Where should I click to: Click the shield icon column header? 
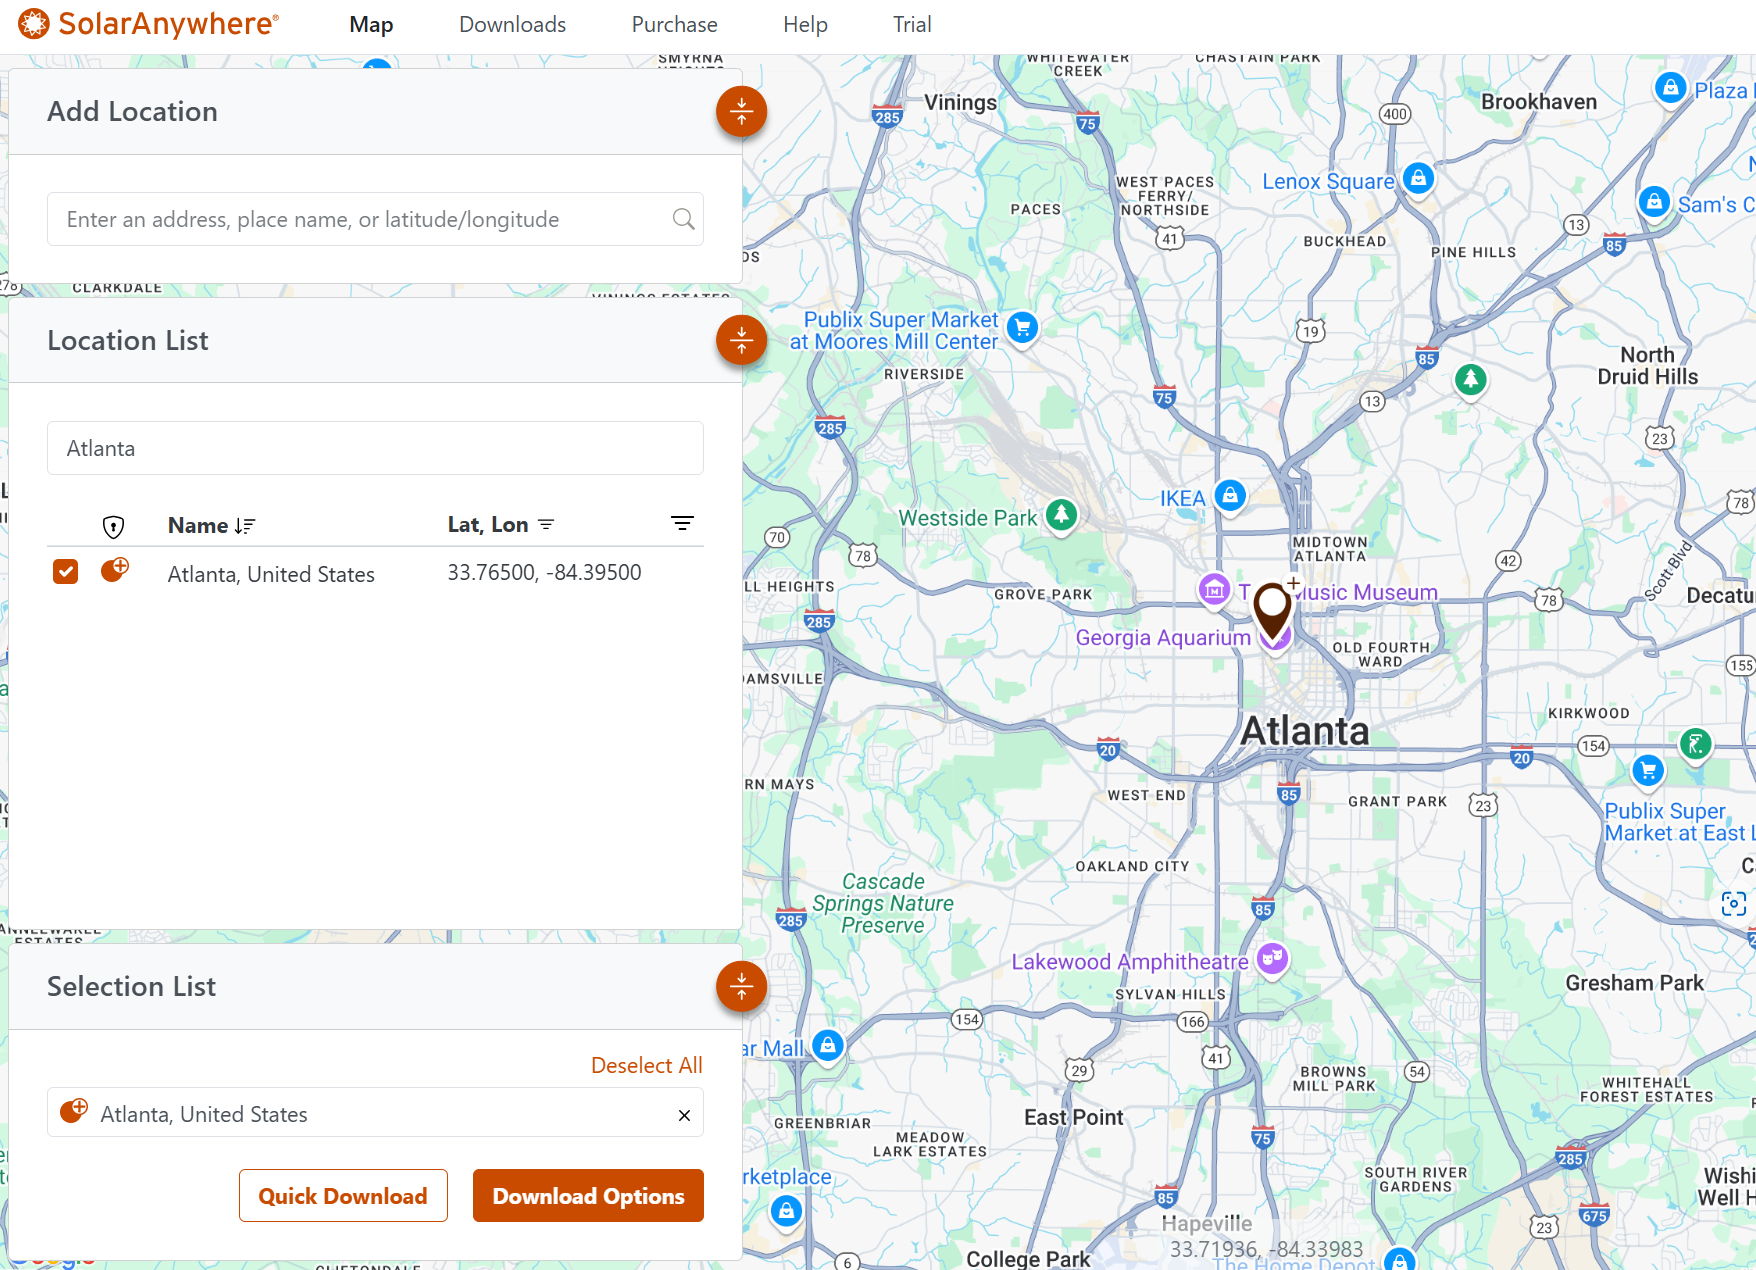[114, 526]
